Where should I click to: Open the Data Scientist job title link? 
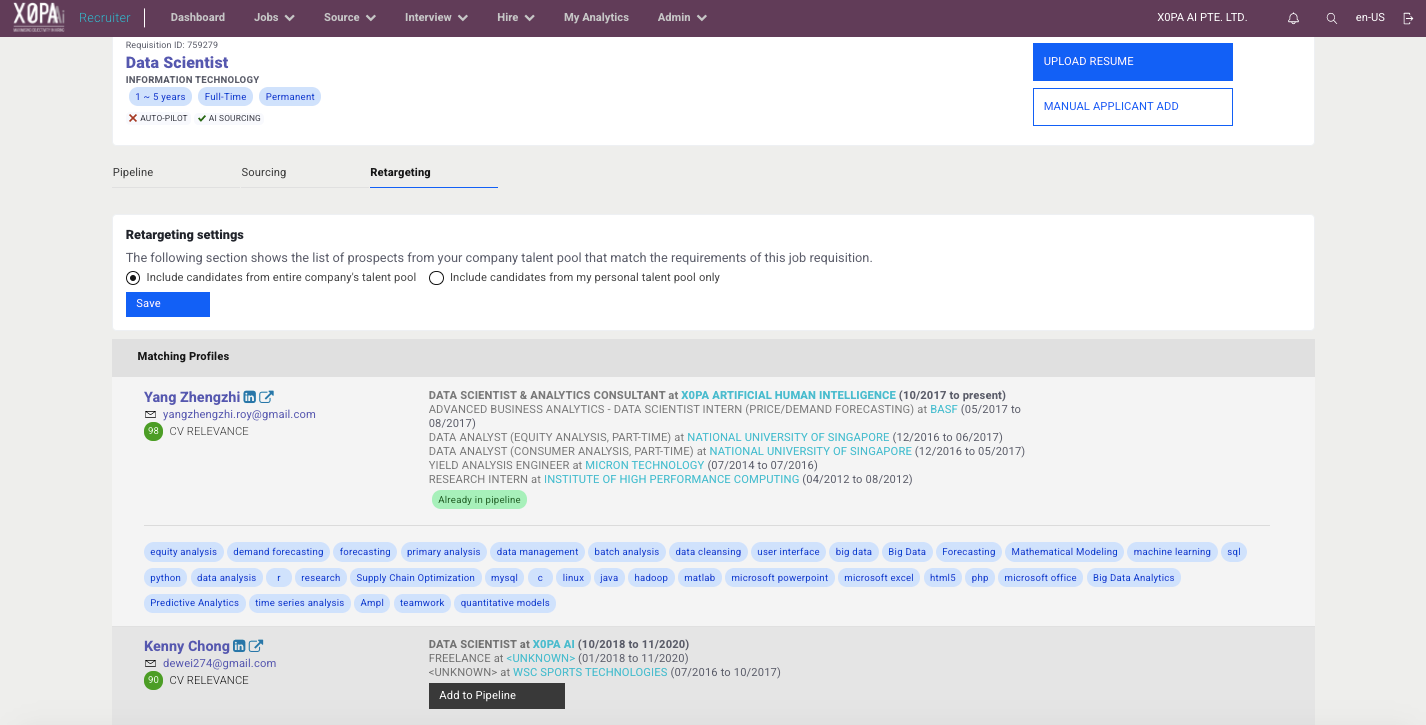(x=177, y=63)
